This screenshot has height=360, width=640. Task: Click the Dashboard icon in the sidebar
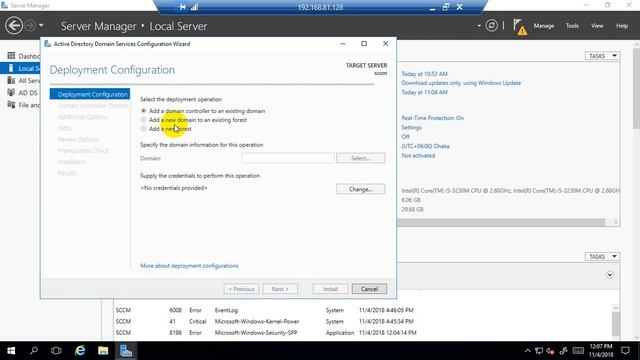(x=11, y=56)
